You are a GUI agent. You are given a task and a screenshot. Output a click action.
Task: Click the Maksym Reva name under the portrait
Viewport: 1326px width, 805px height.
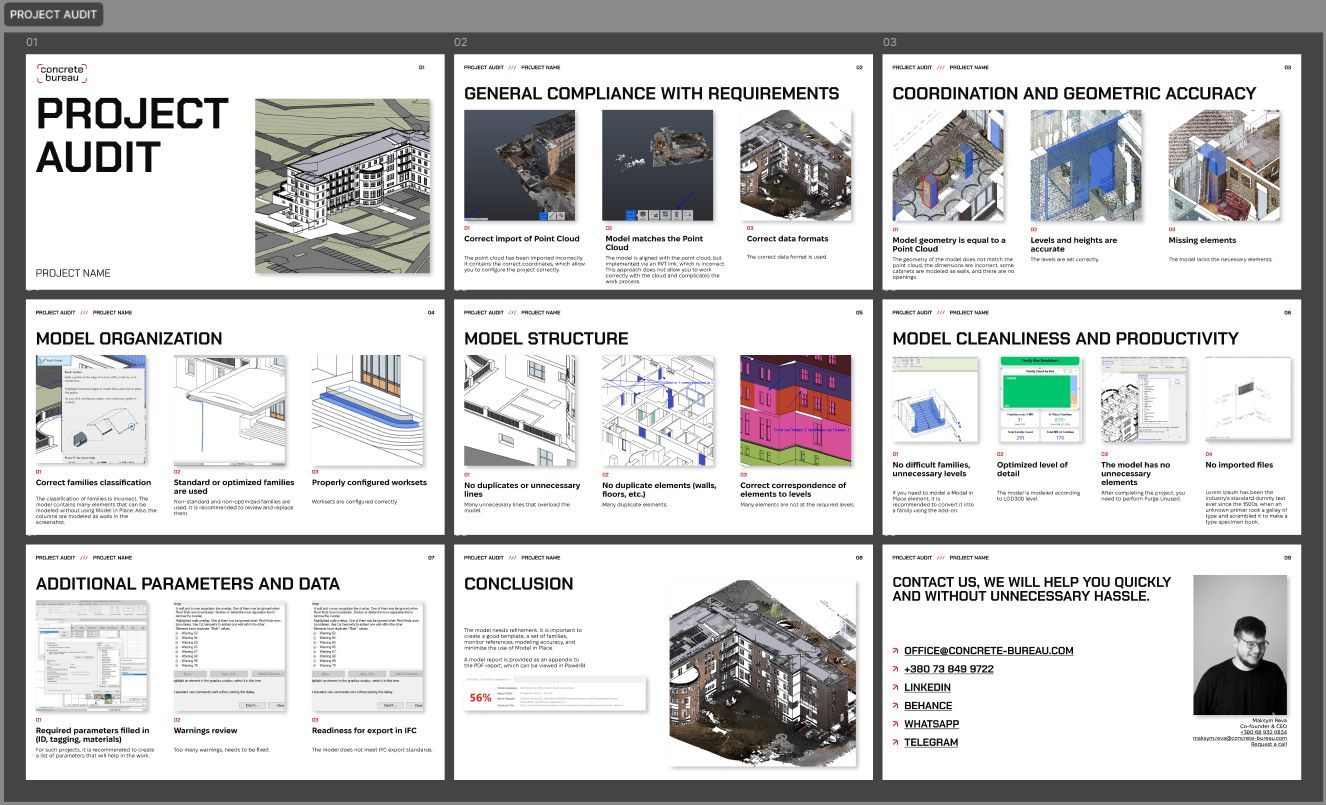click(1269, 720)
